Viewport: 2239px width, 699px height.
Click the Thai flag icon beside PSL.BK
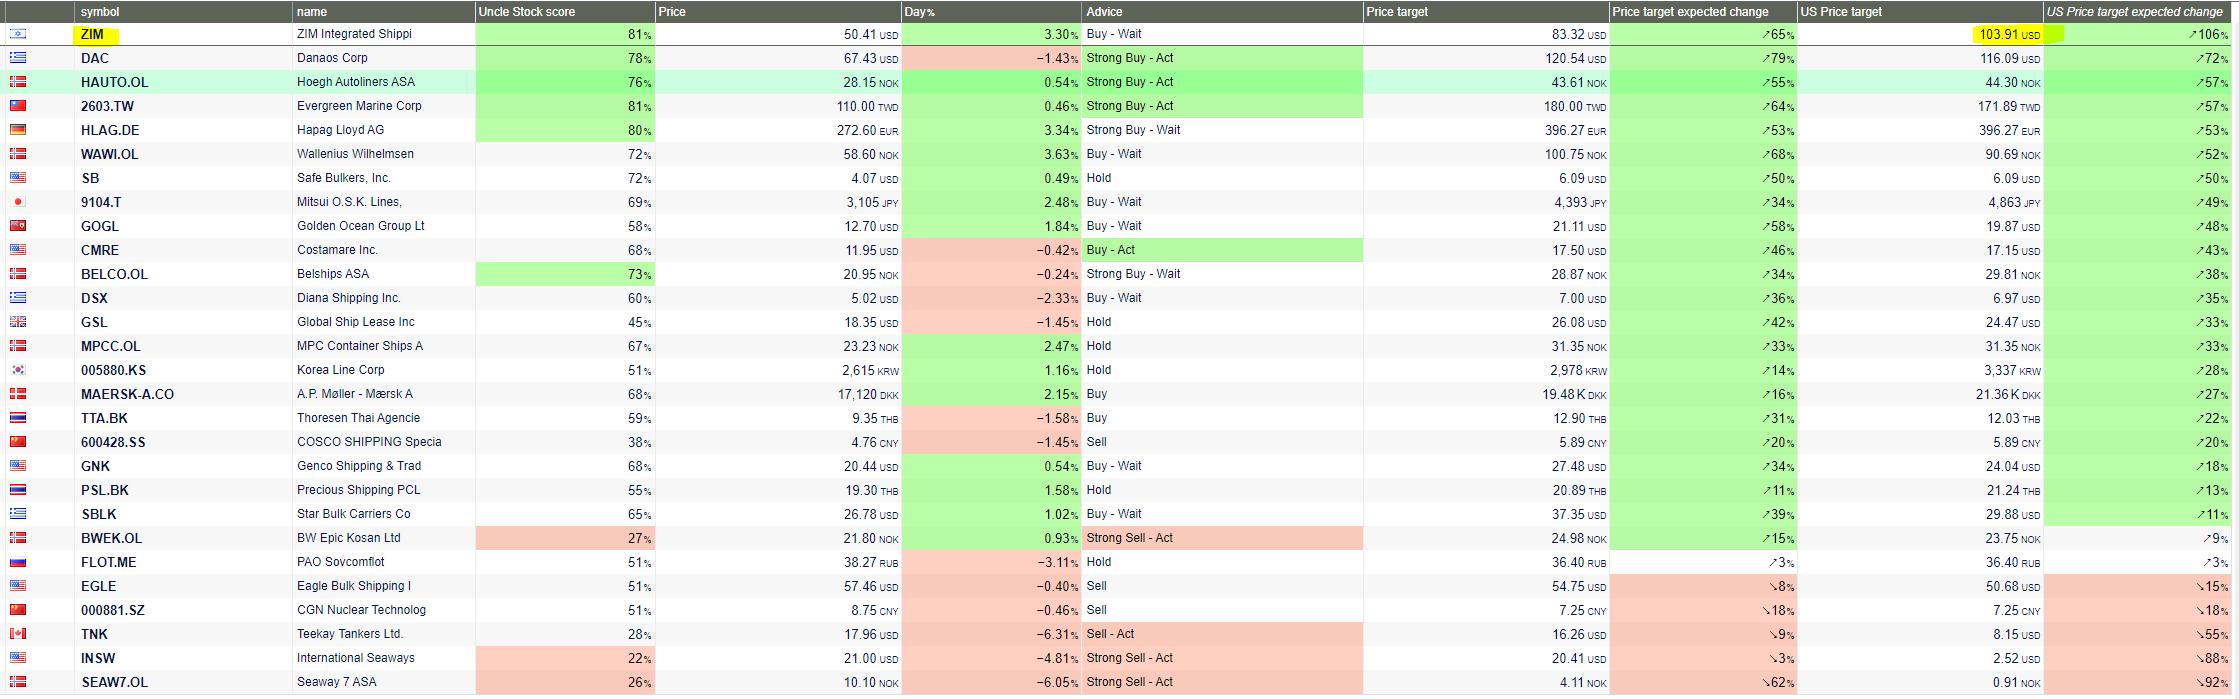click(x=18, y=490)
